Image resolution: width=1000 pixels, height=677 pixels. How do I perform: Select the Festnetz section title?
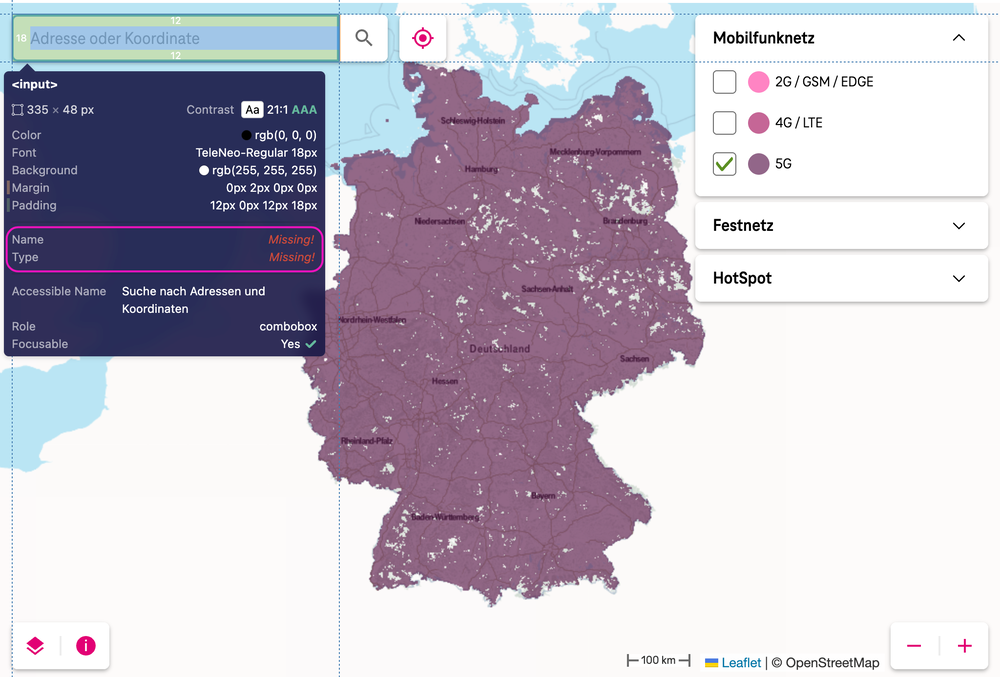pos(743,226)
